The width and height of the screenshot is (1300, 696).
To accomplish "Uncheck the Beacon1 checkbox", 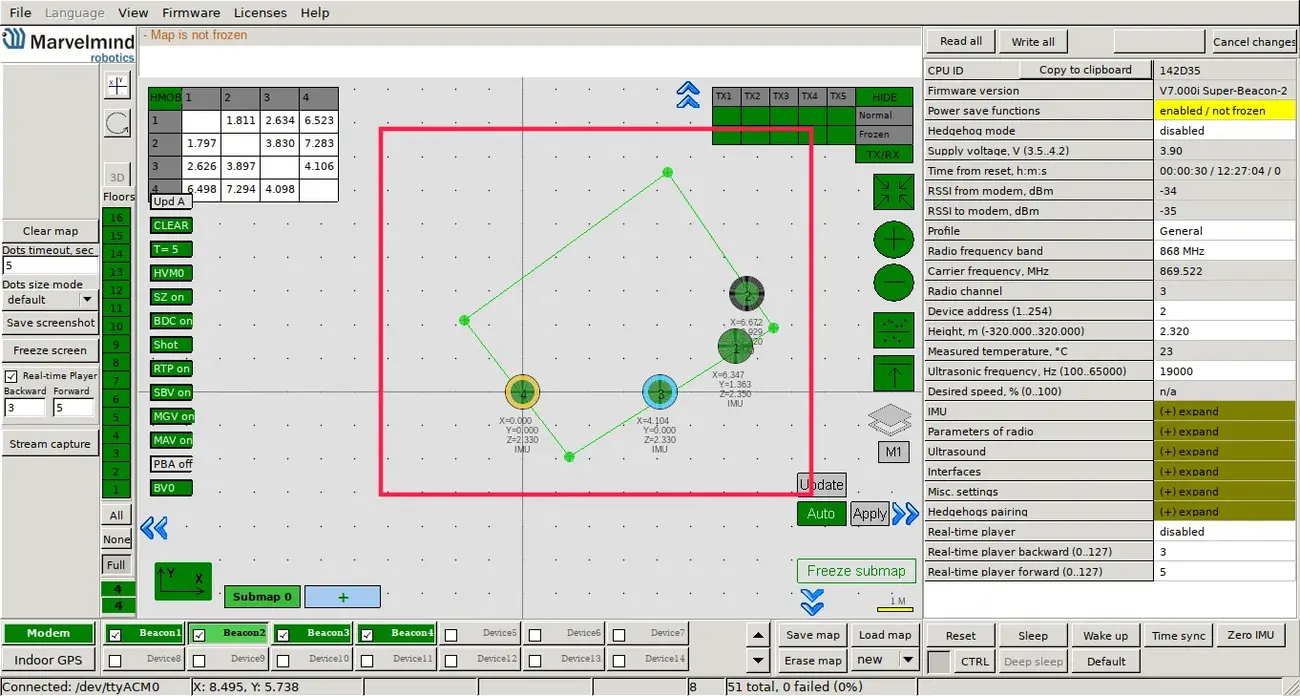I will [x=115, y=634].
